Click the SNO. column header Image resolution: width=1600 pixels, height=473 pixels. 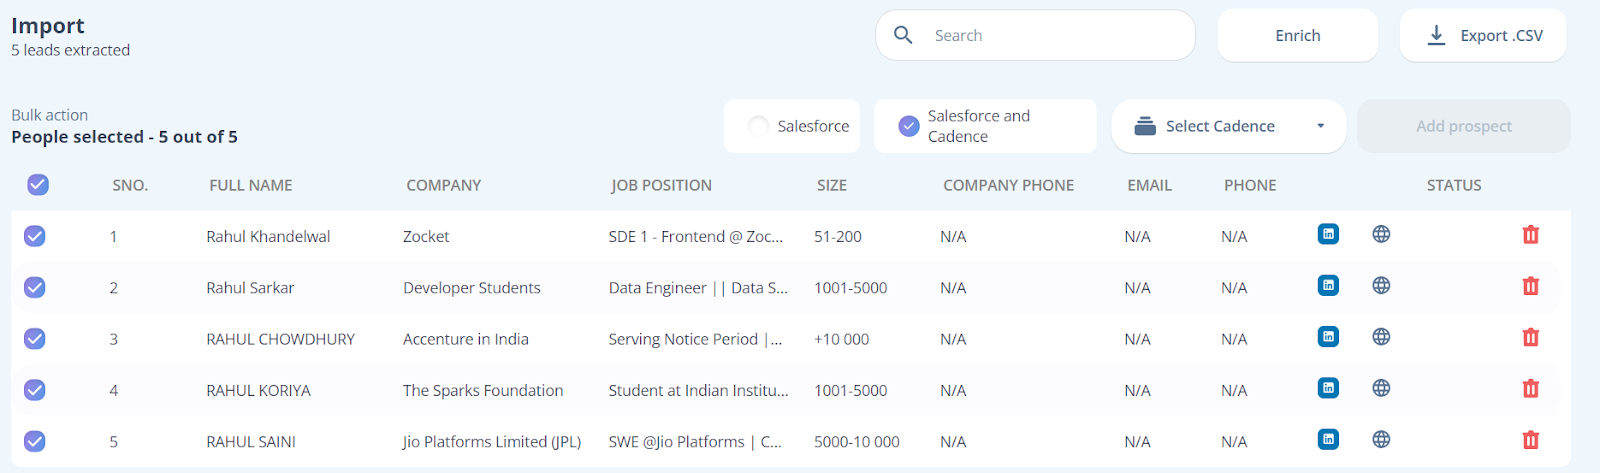click(130, 185)
